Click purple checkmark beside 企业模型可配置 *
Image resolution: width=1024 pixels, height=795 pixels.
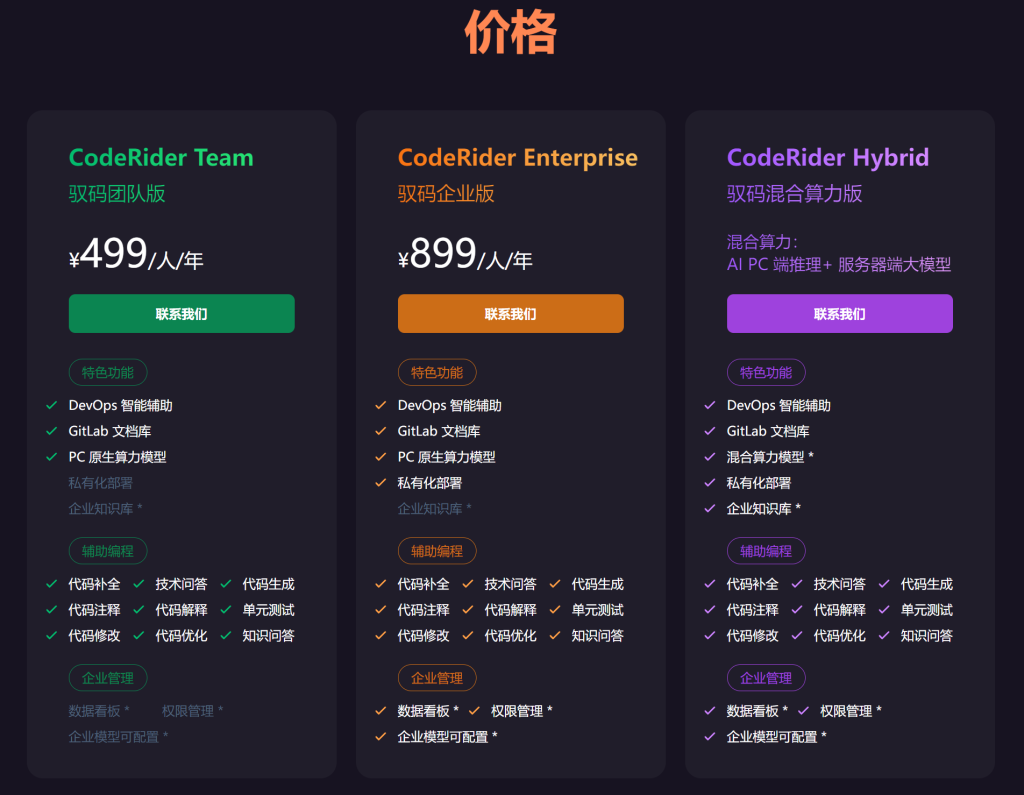[x=710, y=736]
